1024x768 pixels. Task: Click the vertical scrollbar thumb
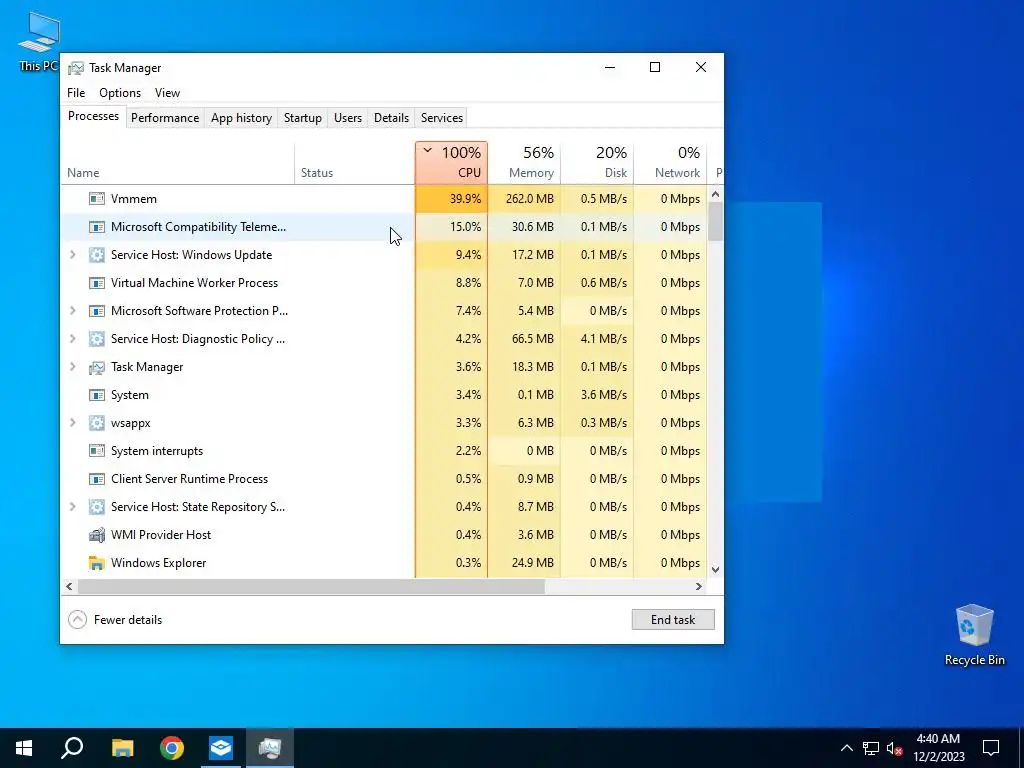[x=715, y=221]
